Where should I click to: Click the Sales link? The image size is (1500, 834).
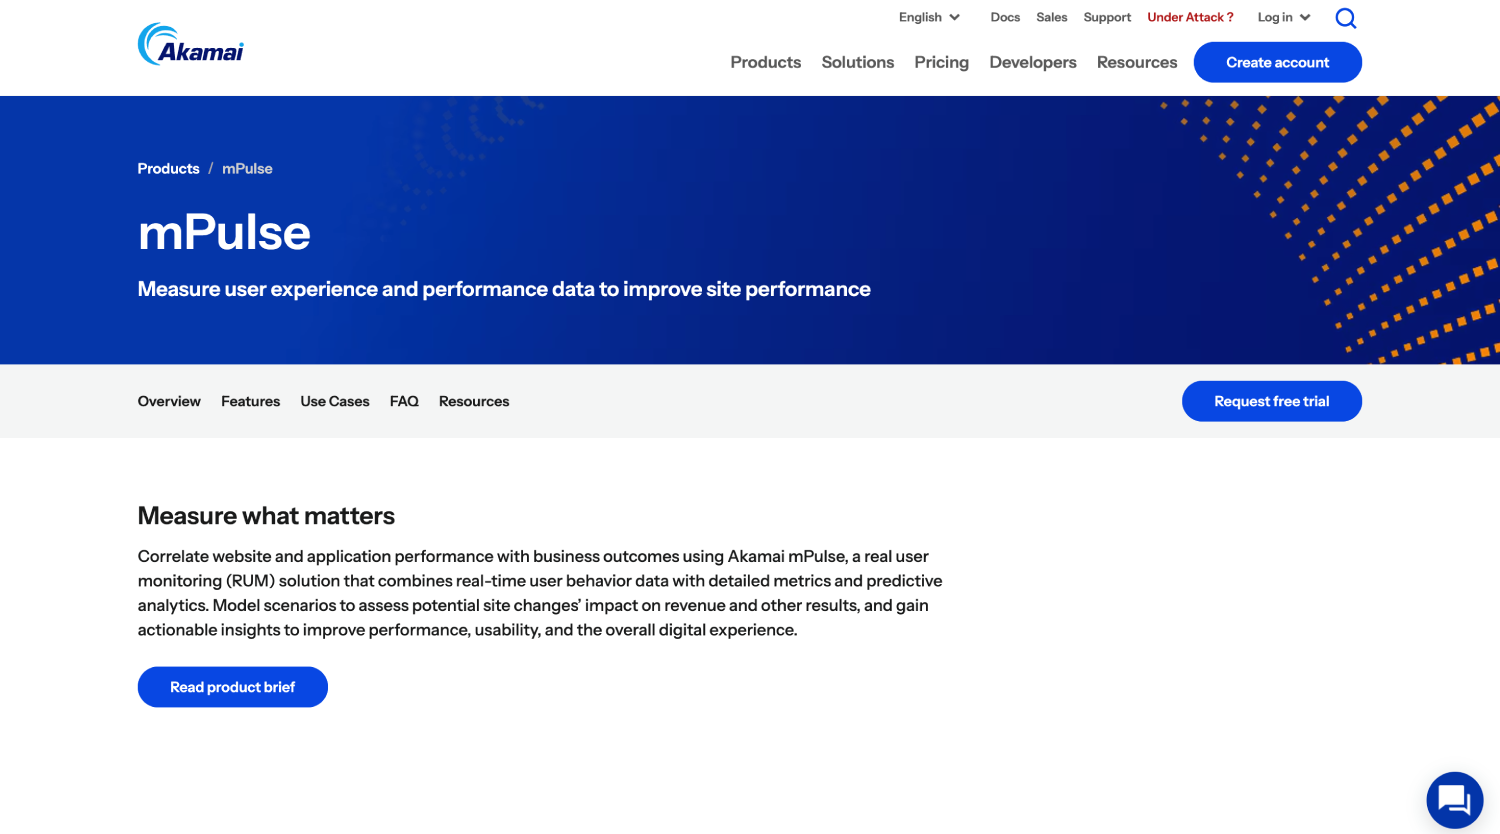pyautogui.click(x=1052, y=17)
